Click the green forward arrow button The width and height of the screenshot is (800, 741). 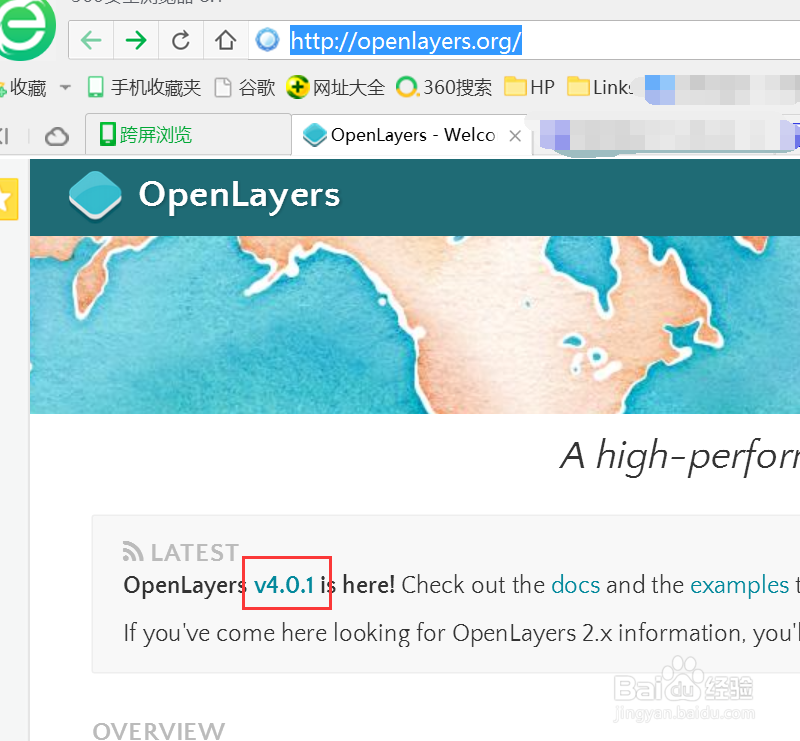136,40
